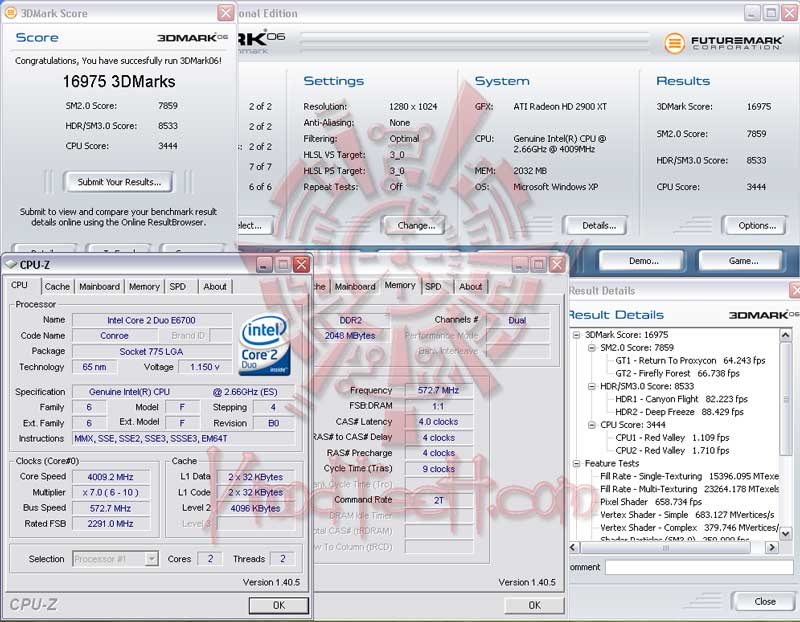This screenshot has height=622, width=800.
Task: Open Options... button under Results
Action: pos(757,226)
